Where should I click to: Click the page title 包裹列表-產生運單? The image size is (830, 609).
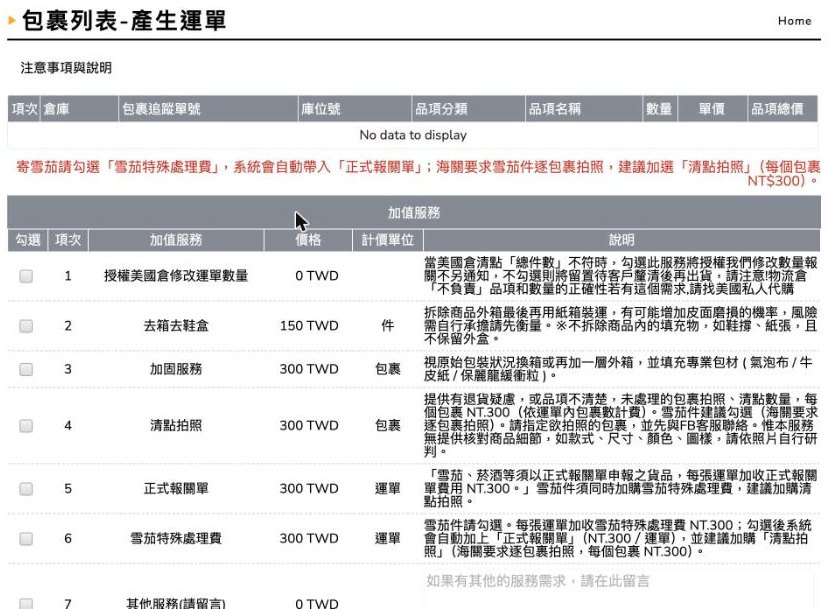click(124, 21)
